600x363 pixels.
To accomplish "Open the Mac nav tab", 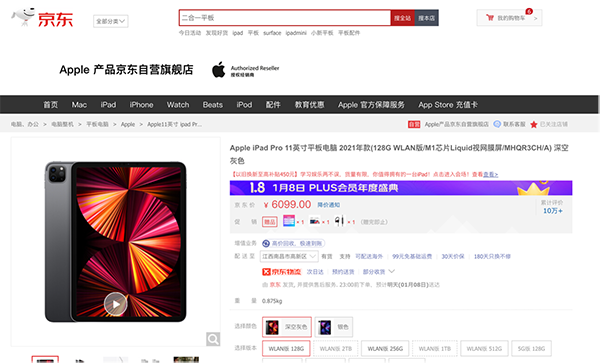I will [79, 105].
